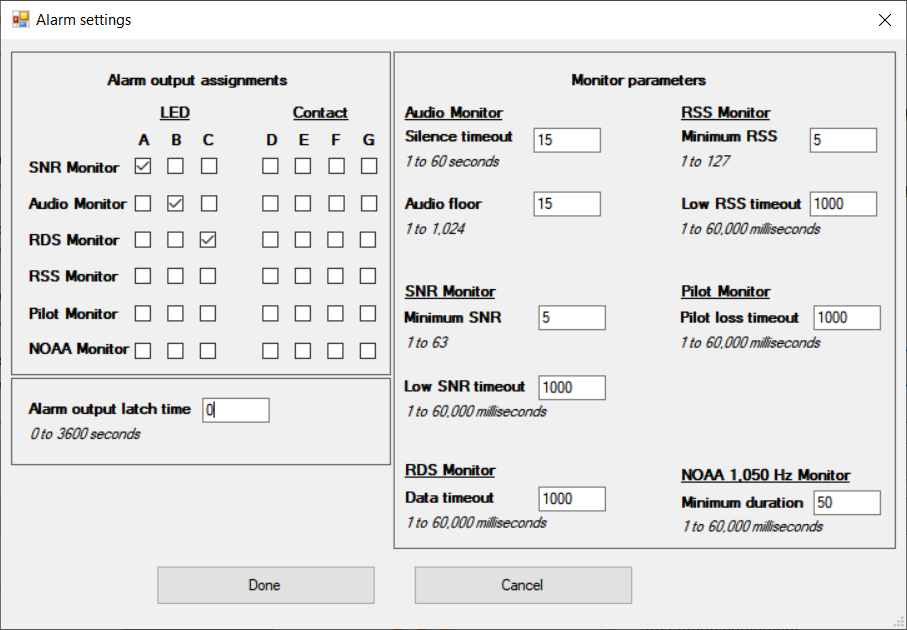Close the Alarm settings dialog
The width and height of the screenshot is (907, 630).
[884, 20]
